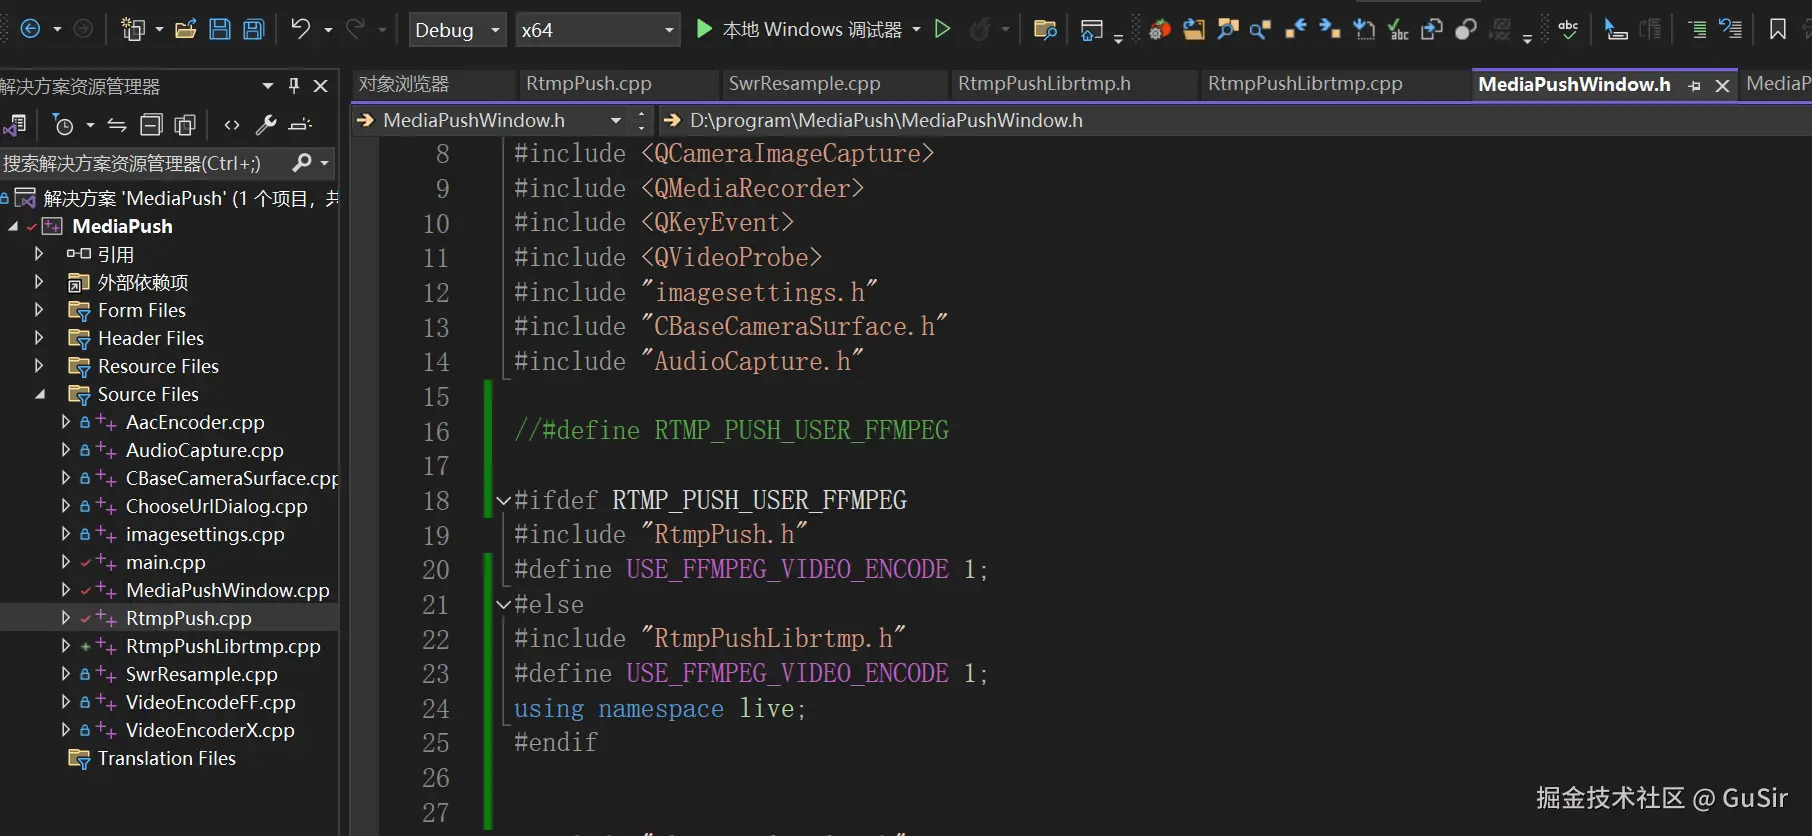
Task: Click the Navigate Forward blue-arrow Visual Assist icon
Action: [1330, 30]
